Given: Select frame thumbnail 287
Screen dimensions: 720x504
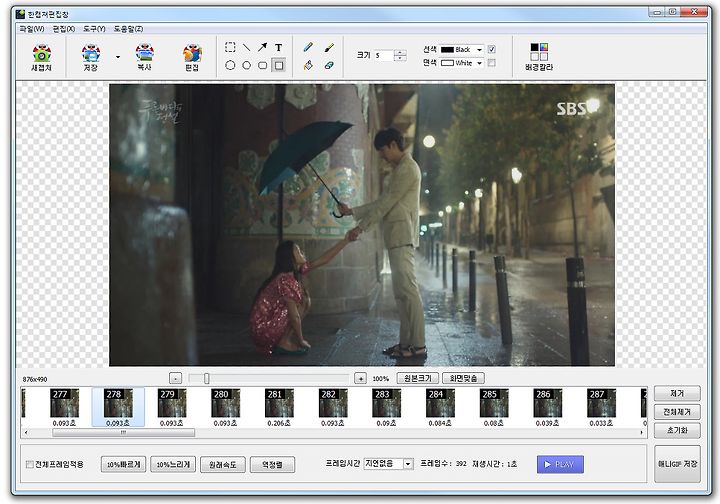Looking at the screenshot, I should (602, 403).
